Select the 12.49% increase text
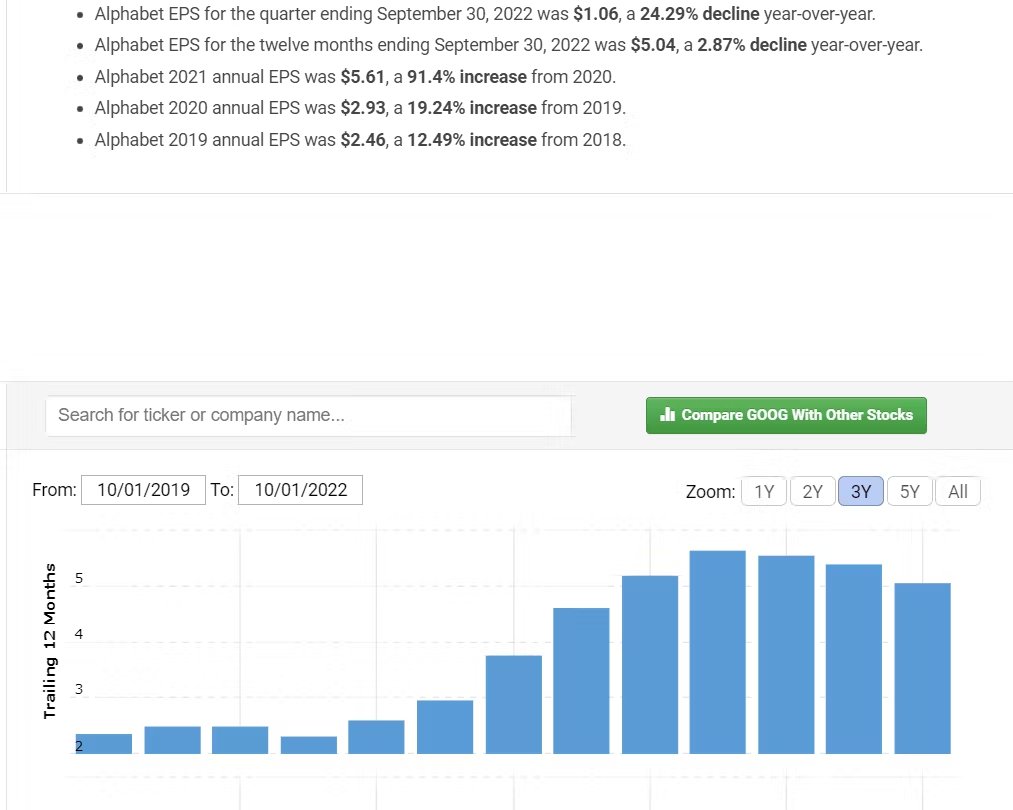Image resolution: width=1013 pixels, height=810 pixels. 472,140
